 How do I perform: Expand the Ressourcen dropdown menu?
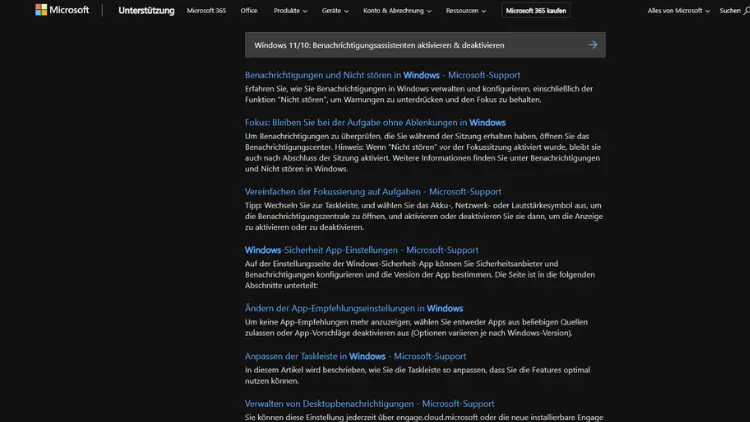(x=465, y=11)
